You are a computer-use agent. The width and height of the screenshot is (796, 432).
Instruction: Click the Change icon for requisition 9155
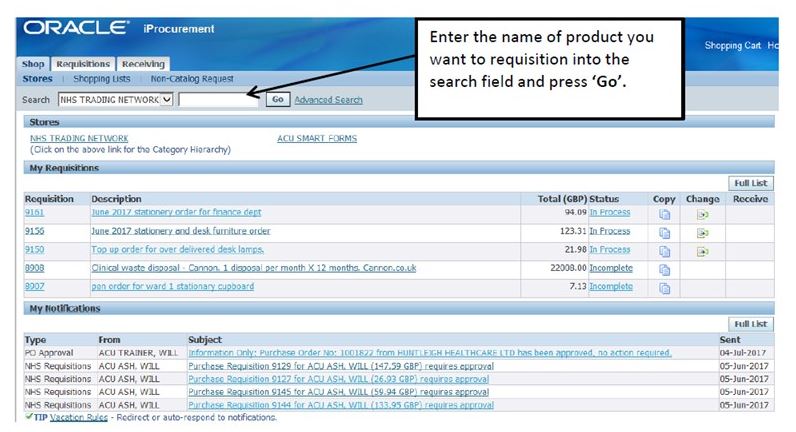coord(703,233)
